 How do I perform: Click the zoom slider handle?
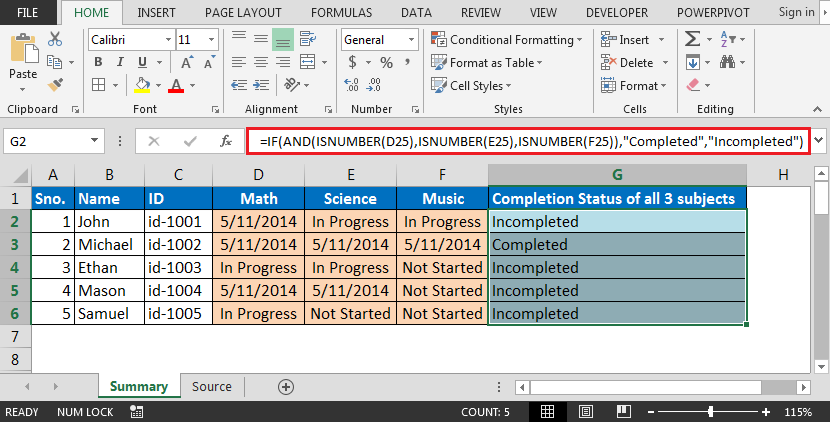(x=710, y=411)
